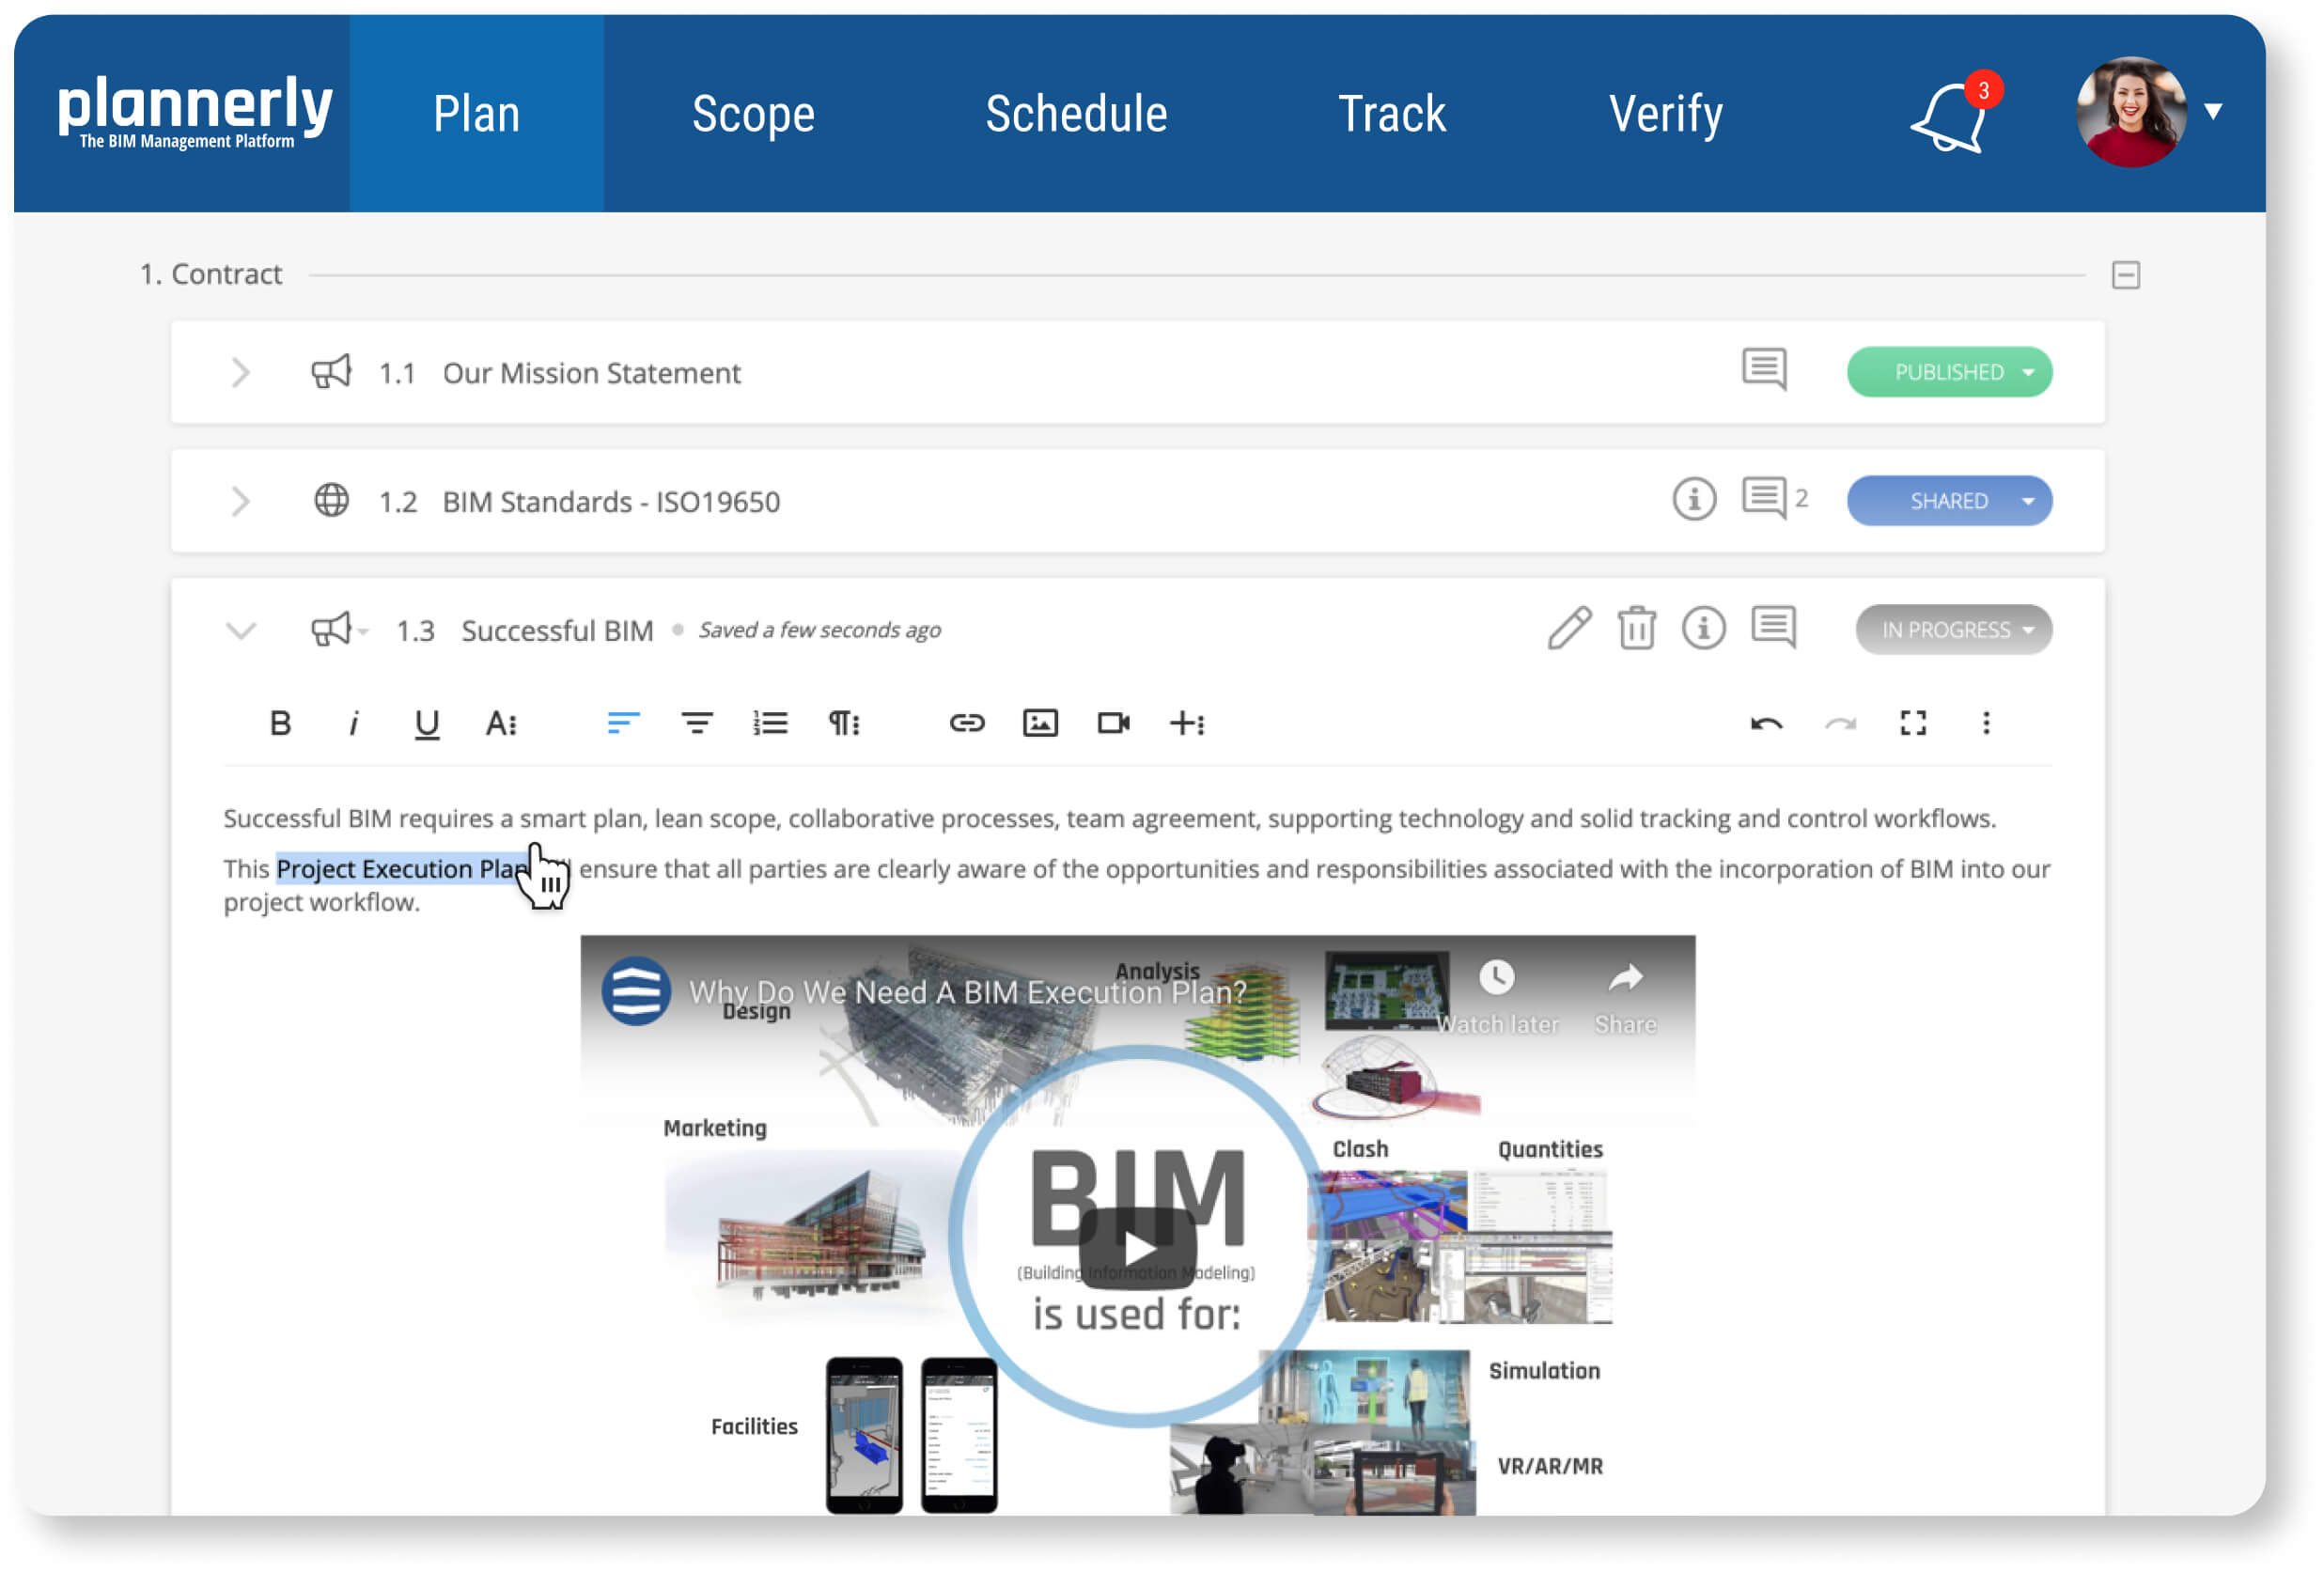The height and width of the screenshot is (1573, 2324).
Task: Delete section 1.3 with the trash icon
Action: [x=1636, y=629]
